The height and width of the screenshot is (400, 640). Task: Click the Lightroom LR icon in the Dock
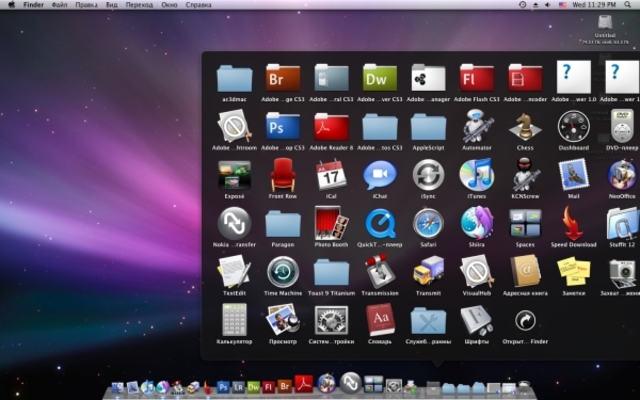pyautogui.click(x=238, y=387)
